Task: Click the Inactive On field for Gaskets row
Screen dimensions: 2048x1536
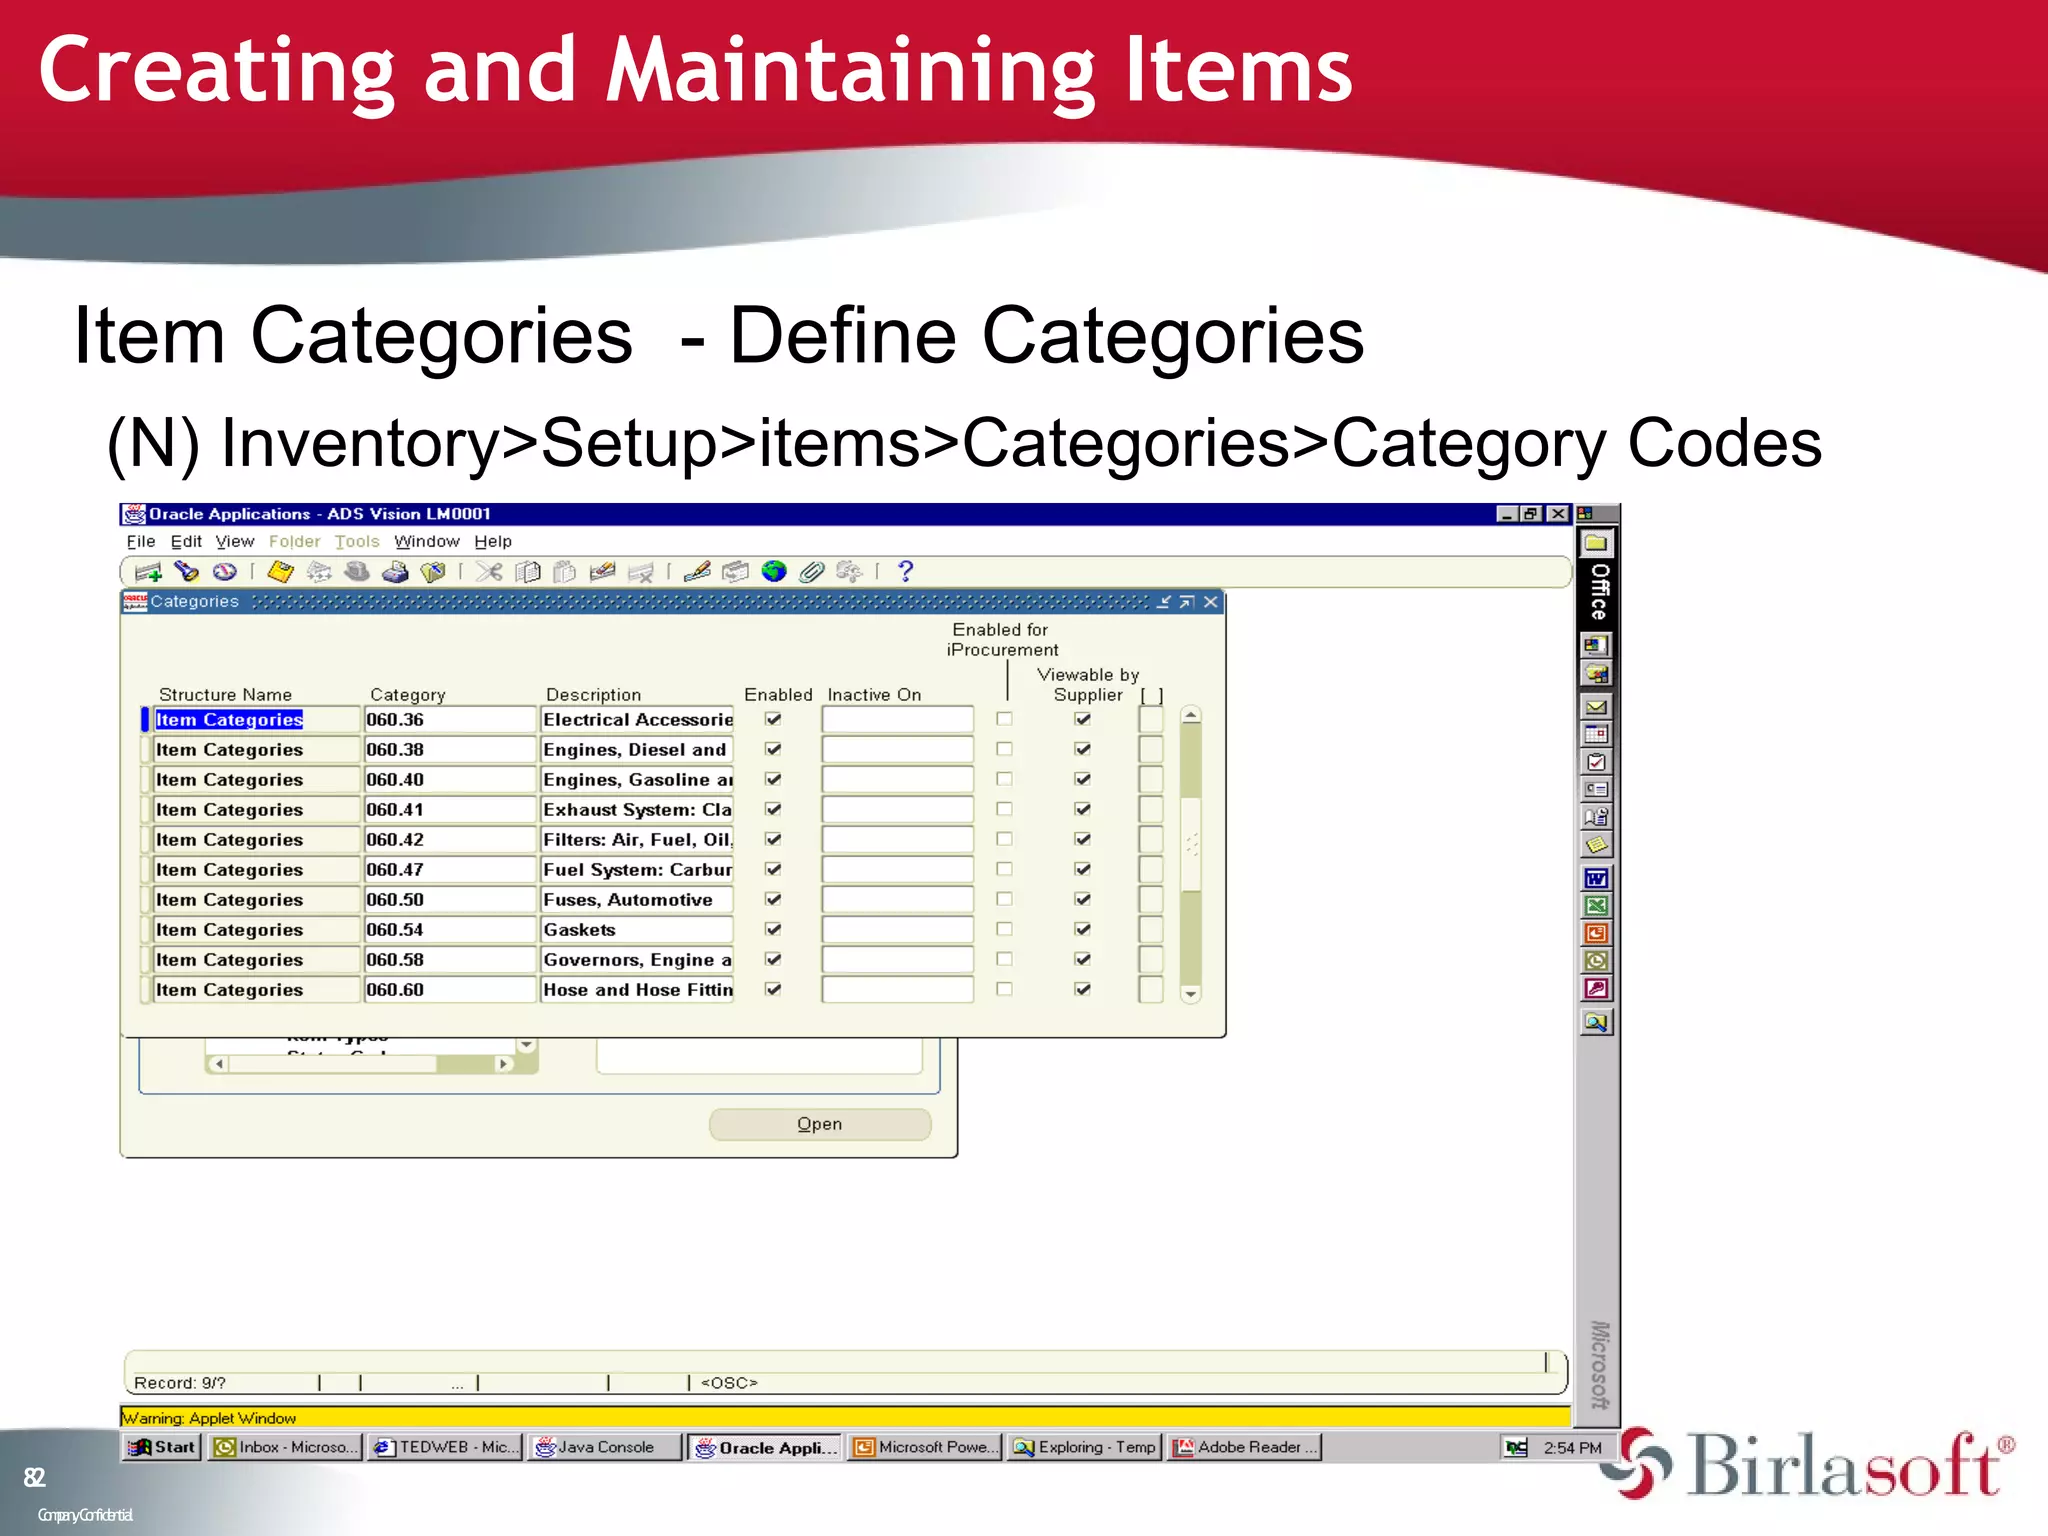Action: pyautogui.click(x=897, y=929)
